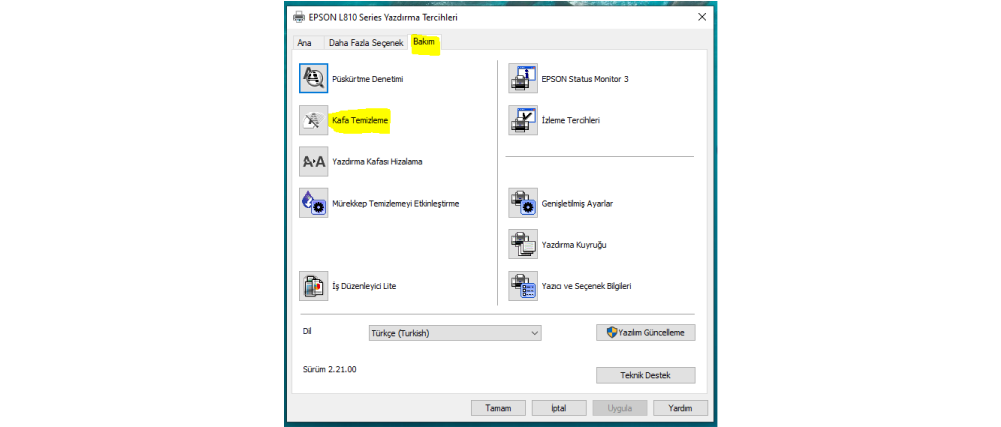The image size is (1001, 427).
Task: Expand the Dil language dropdown
Action: pyautogui.click(x=455, y=333)
